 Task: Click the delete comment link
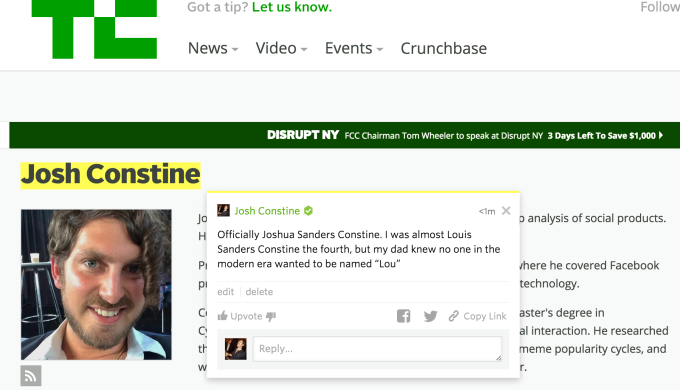(x=259, y=292)
